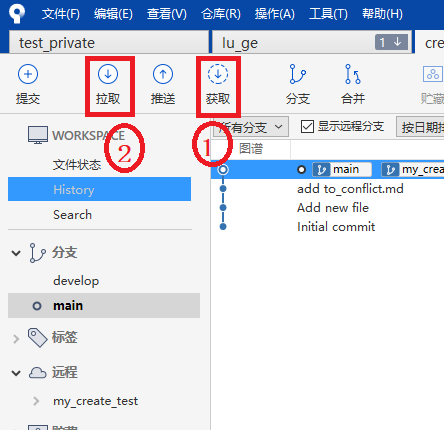Click the Branch (分支) toolbar icon
Image resolution: width=444 pixels, height=430 pixels.
(297, 74)
